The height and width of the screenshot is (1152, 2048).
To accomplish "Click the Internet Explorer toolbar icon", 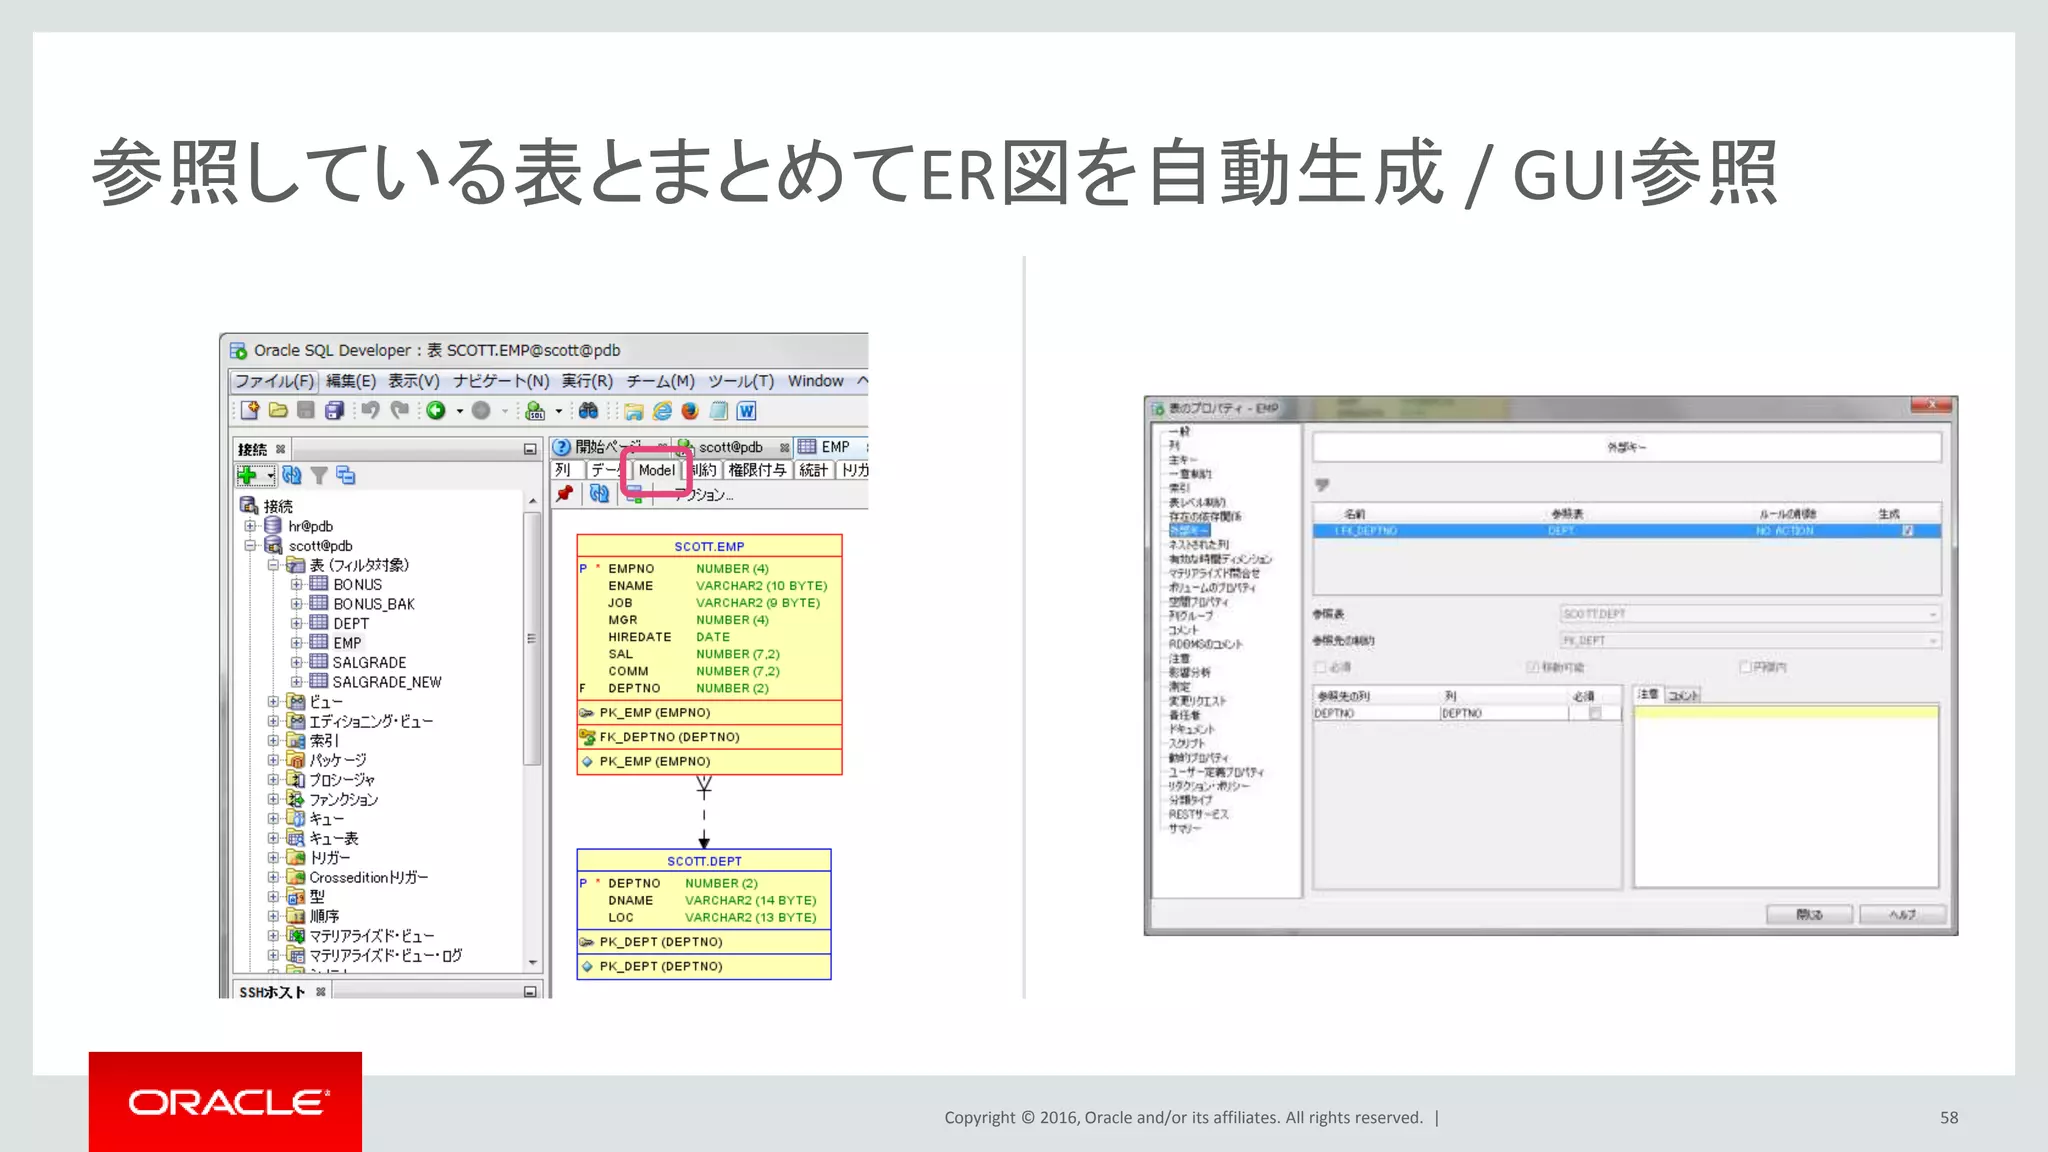I will pyautogui.click(x=662, y=410).
